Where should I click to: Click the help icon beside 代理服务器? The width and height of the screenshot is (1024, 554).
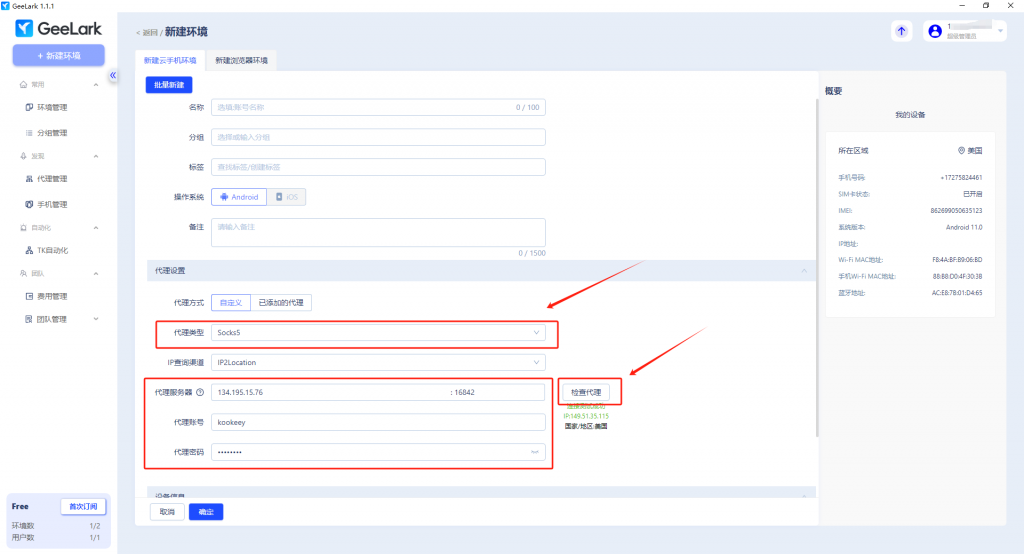pyautogui.click(x=200, y=392)
